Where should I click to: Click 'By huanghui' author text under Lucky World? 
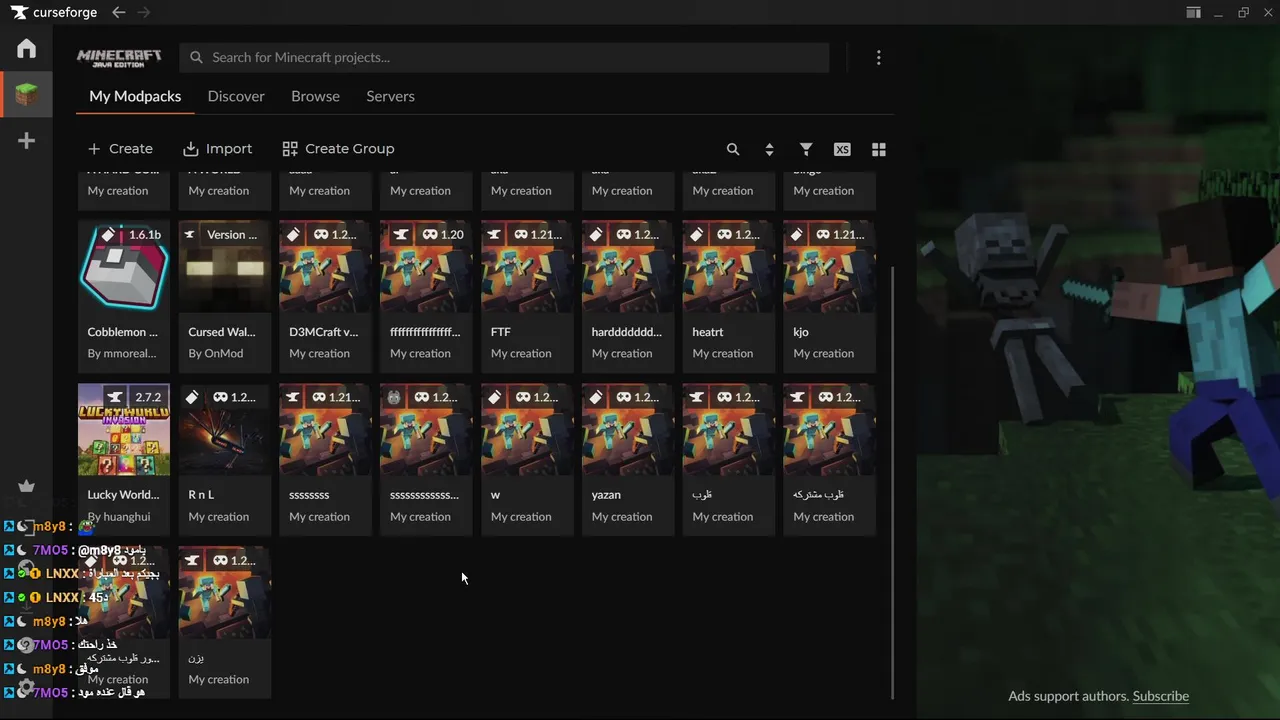pyautogui.click(x=118, y=517)
